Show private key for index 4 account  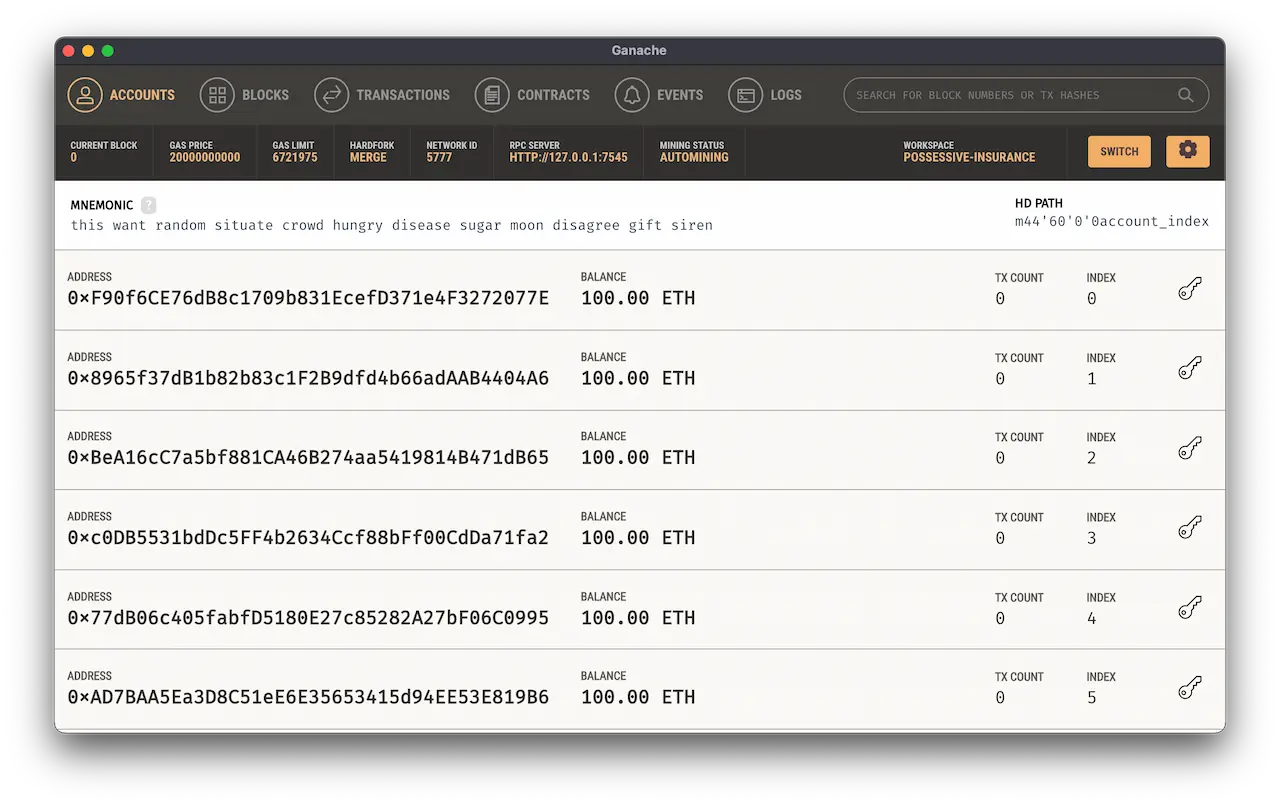(x=1189, y=608)
